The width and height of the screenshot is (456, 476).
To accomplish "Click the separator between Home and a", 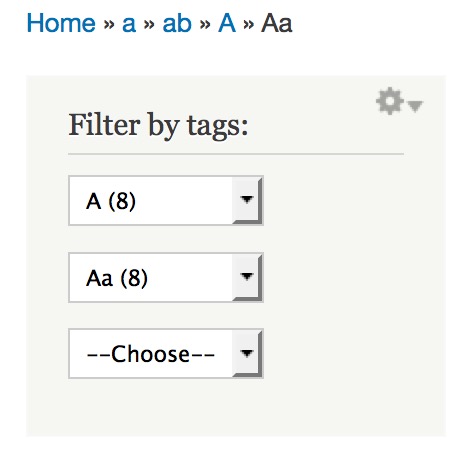I will click(x=109, y=24).
